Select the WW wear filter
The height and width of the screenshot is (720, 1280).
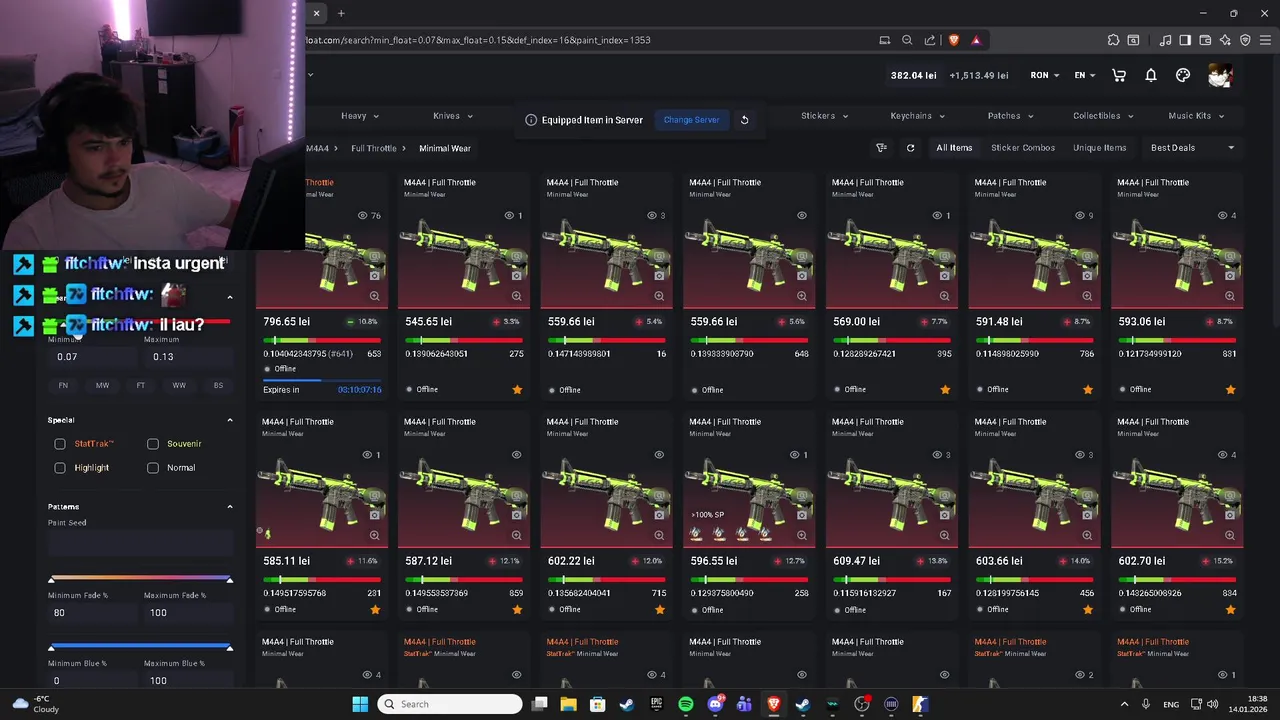[179, 385]
